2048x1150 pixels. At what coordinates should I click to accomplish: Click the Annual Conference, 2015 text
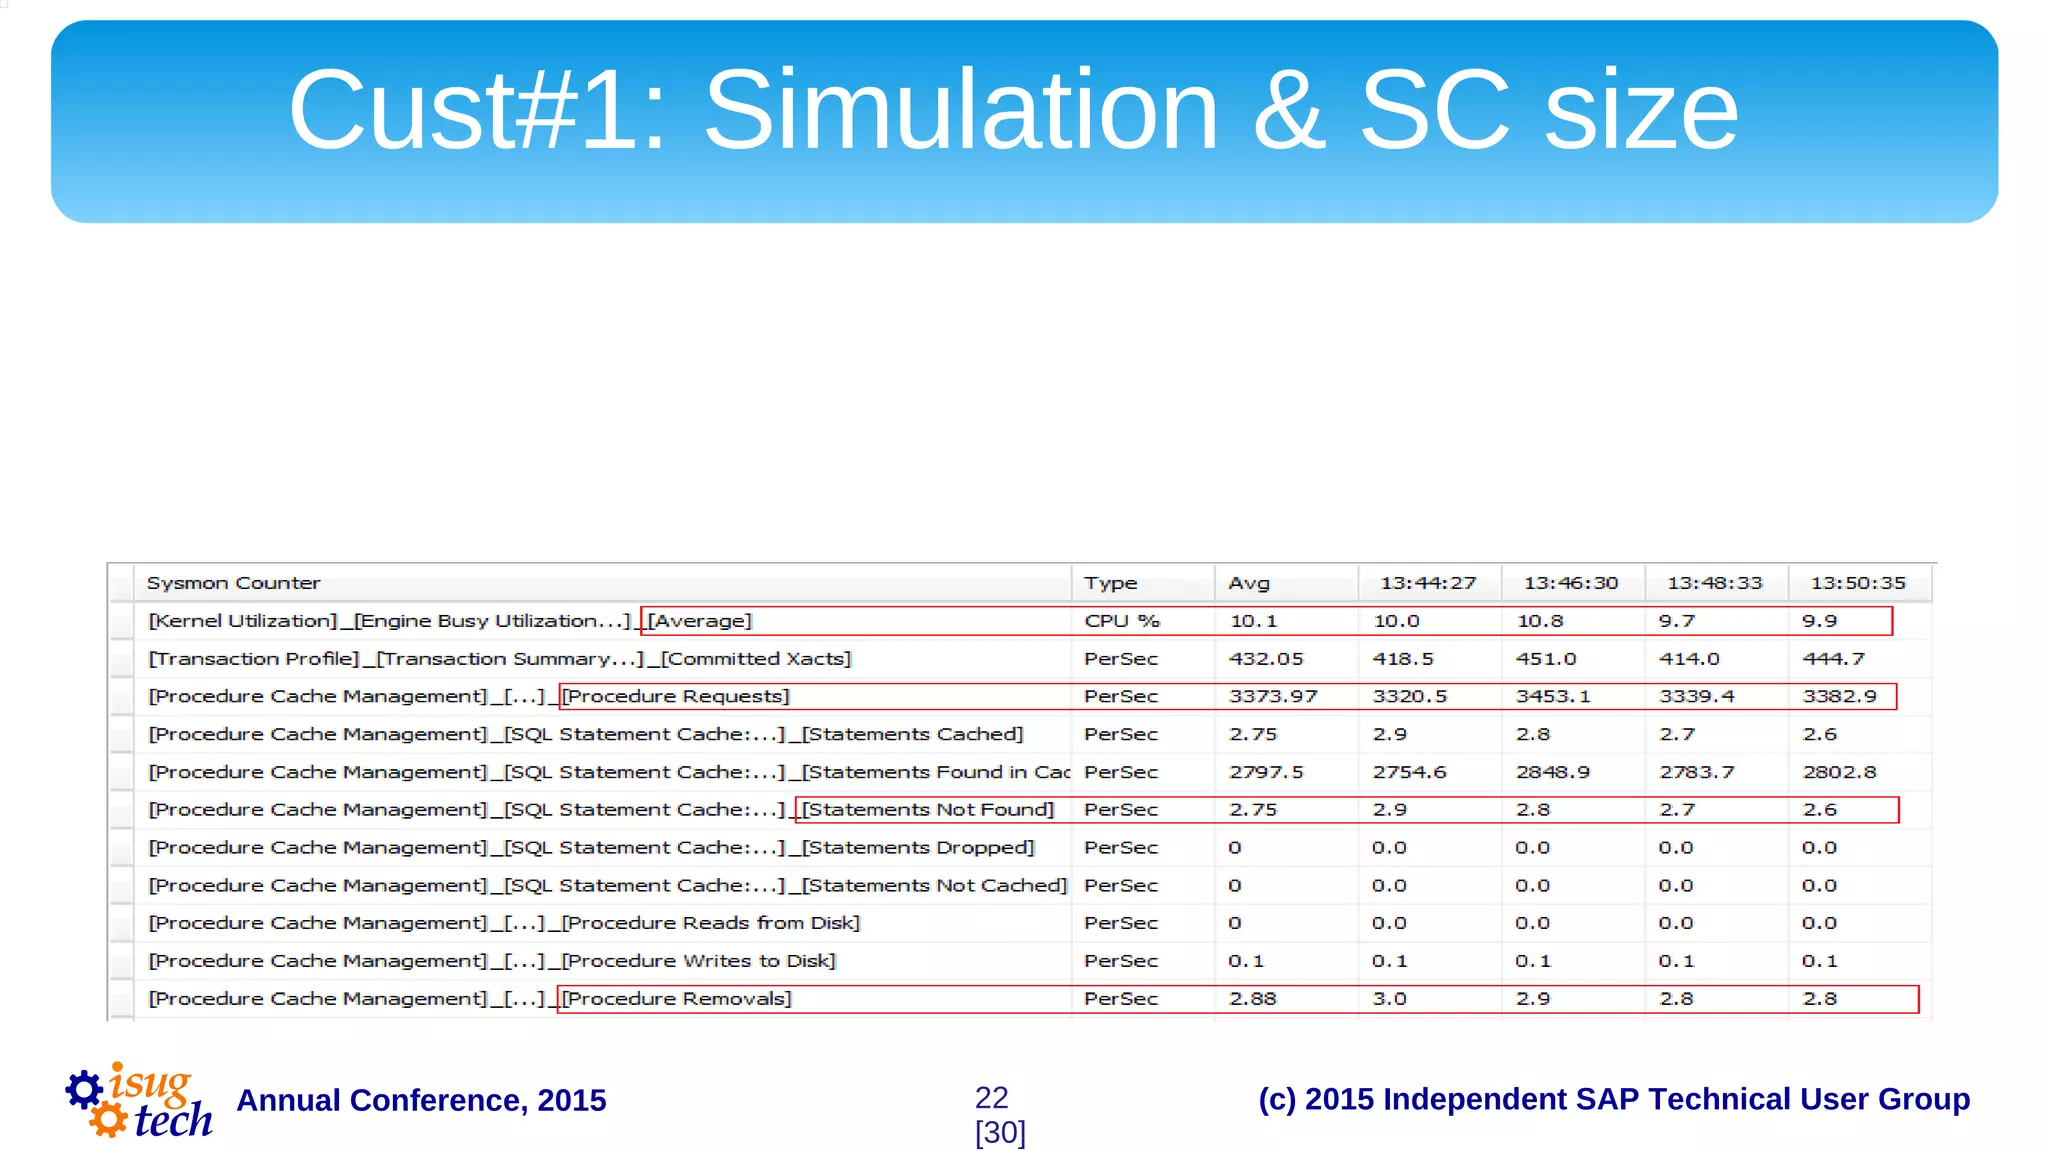click(421, 1100)
